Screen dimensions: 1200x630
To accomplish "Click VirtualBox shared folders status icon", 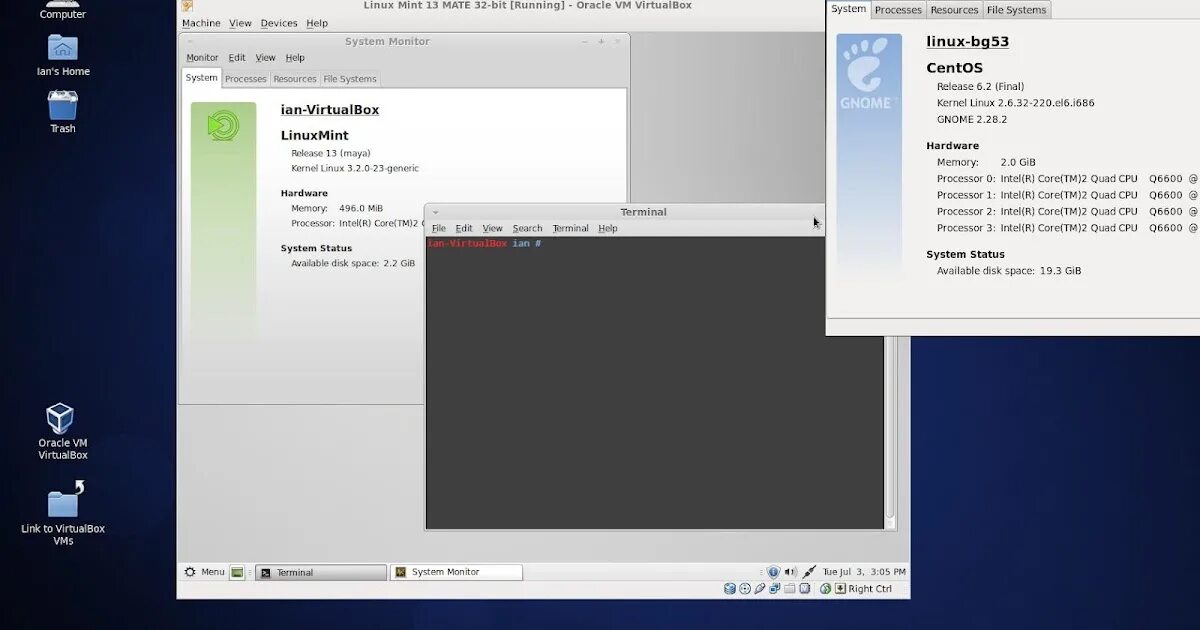I will [x=790, y=589].
